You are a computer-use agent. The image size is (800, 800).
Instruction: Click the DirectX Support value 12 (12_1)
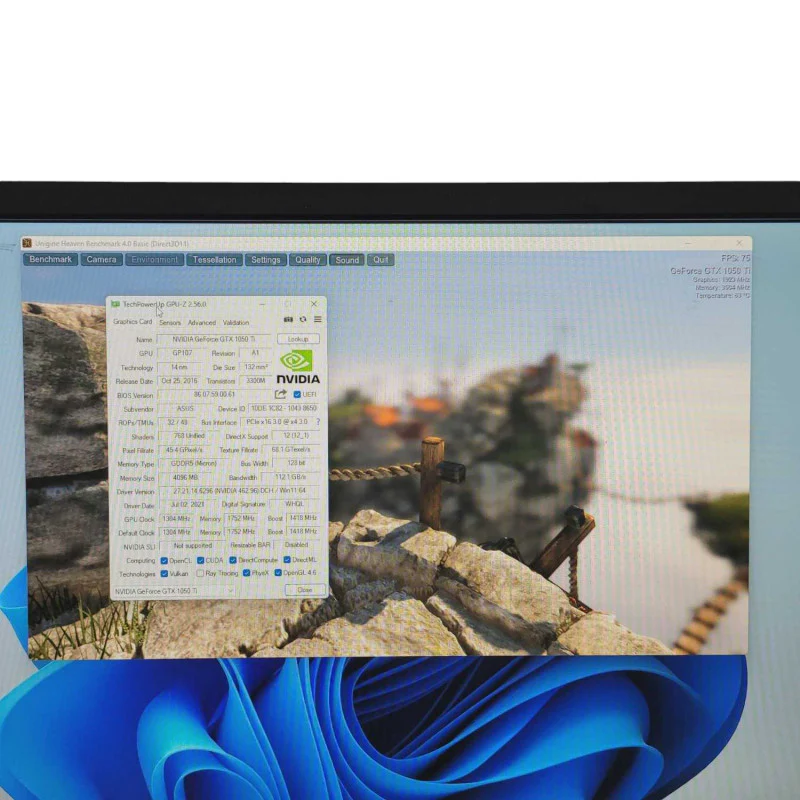296,435
